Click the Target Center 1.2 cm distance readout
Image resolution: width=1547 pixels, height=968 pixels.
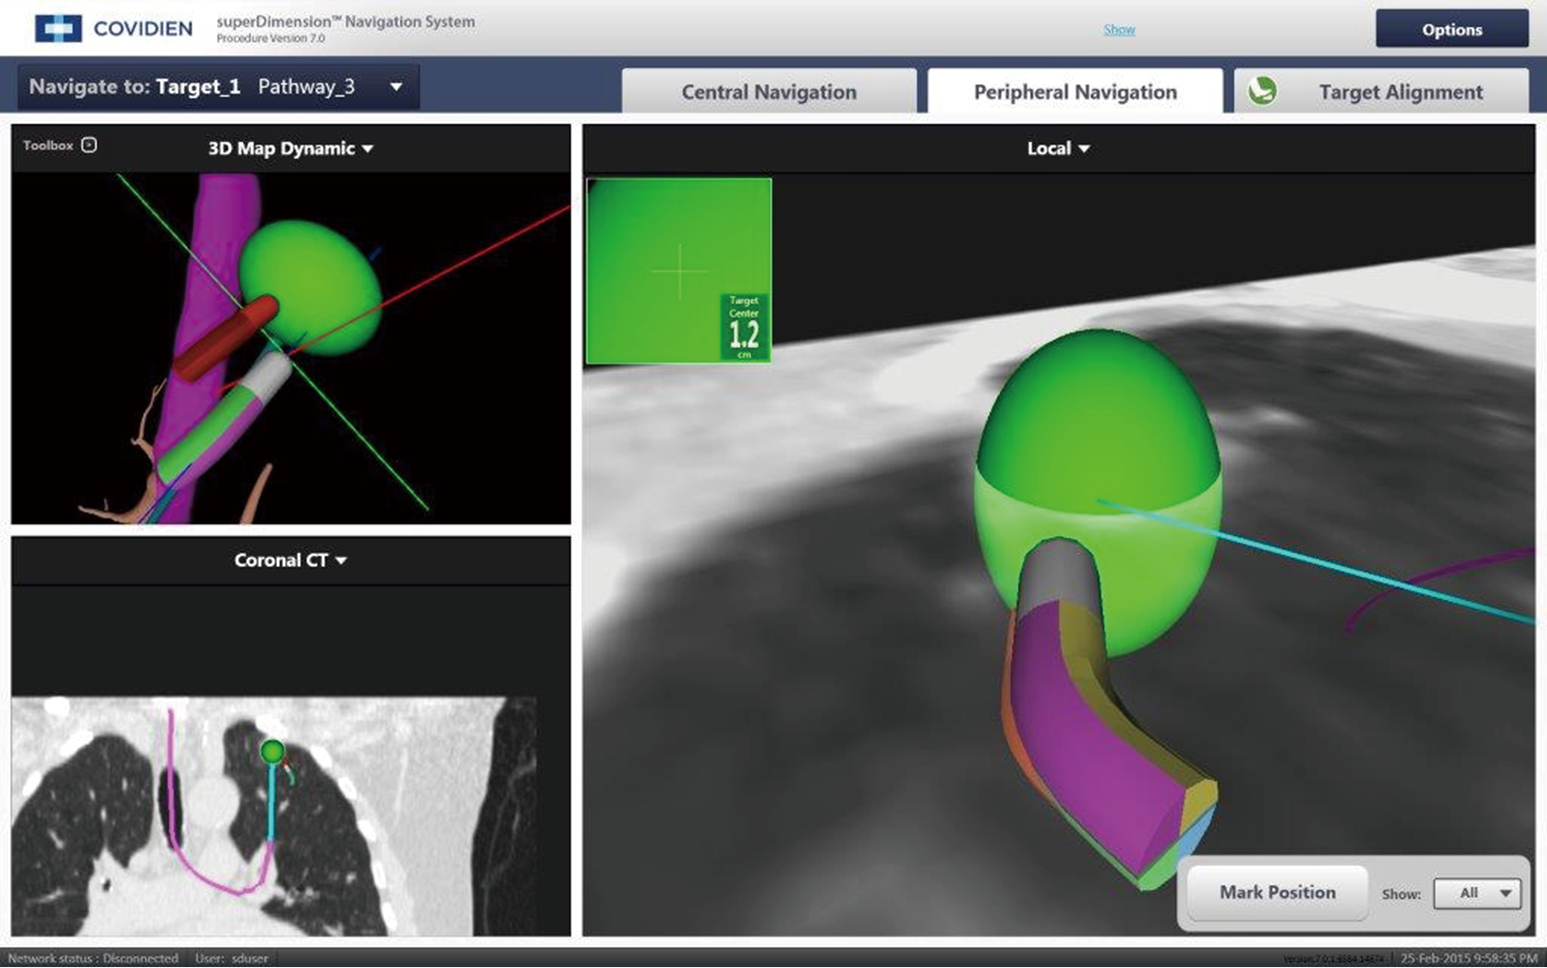[744, 327]
